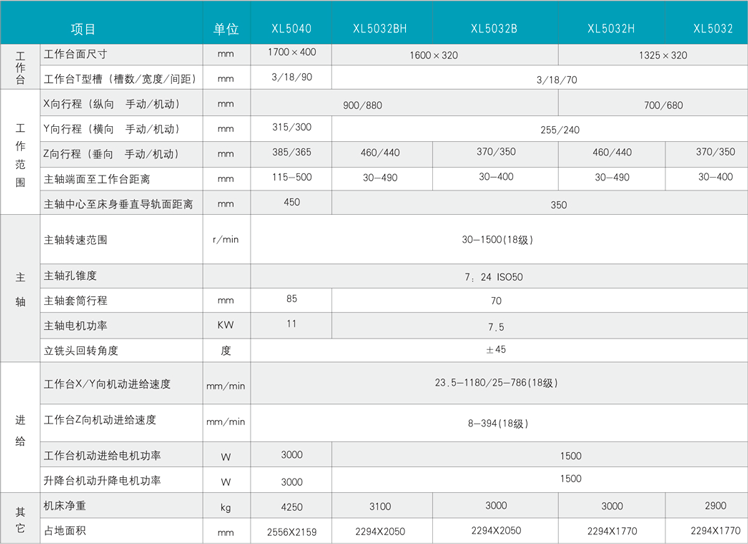Image resolution: width=748 pixels, height=544 pixels.
Task: Click the 1700 × 400 table size cell
Action: coord(292,51)
